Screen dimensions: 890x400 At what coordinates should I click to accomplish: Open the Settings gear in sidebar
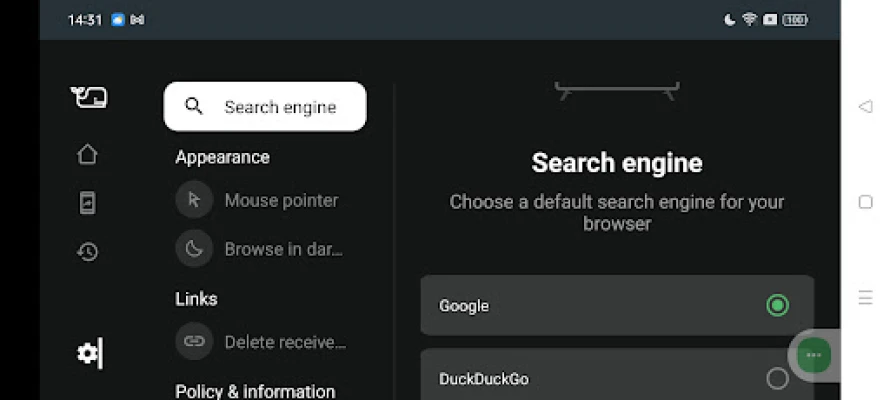89,352
